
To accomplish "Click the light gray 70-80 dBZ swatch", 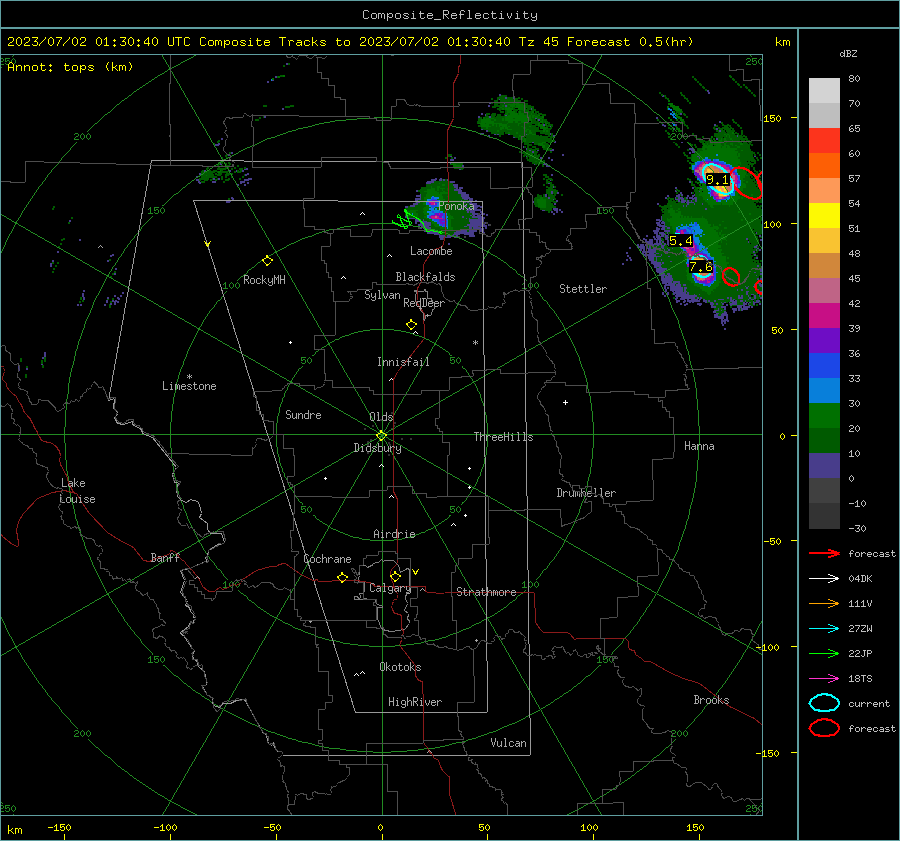I will pos(824,90).
